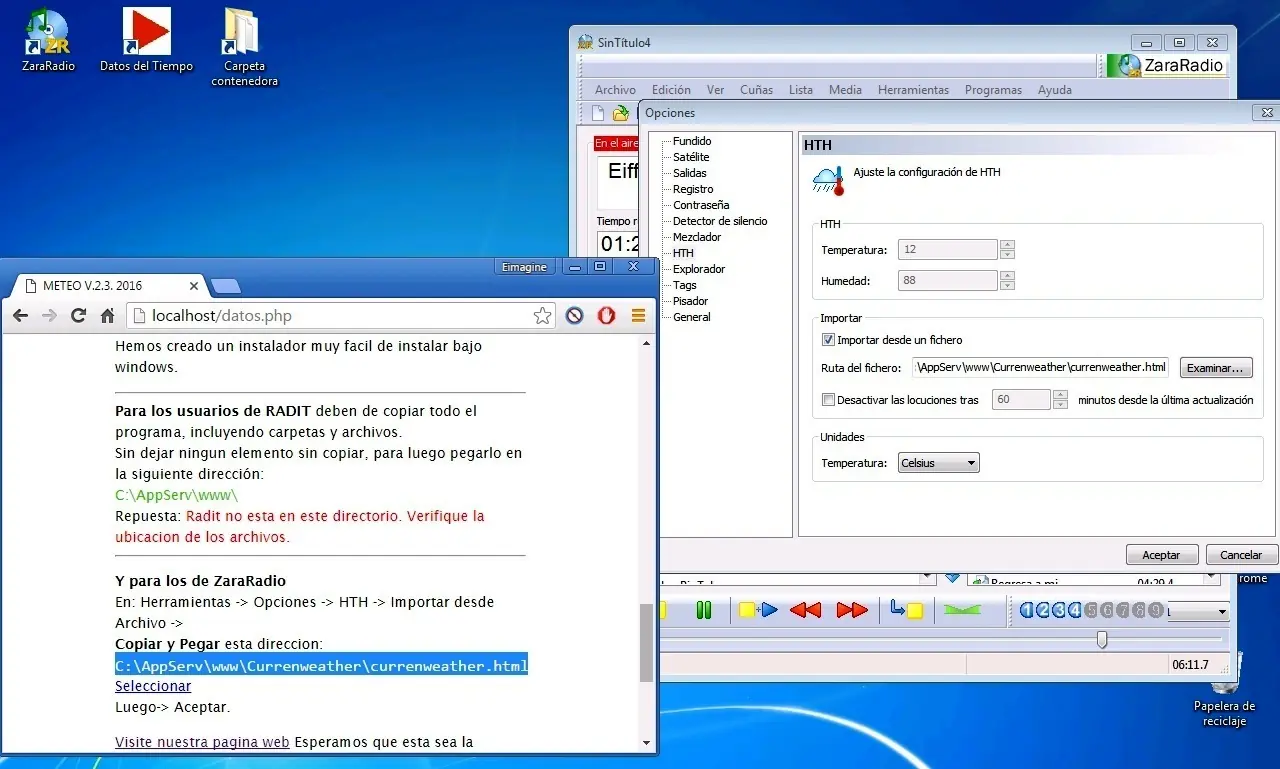Open the Carpeta contenedora folder shortcut
This screenshot has width=1280, height=769.
(x=244, y=46)
